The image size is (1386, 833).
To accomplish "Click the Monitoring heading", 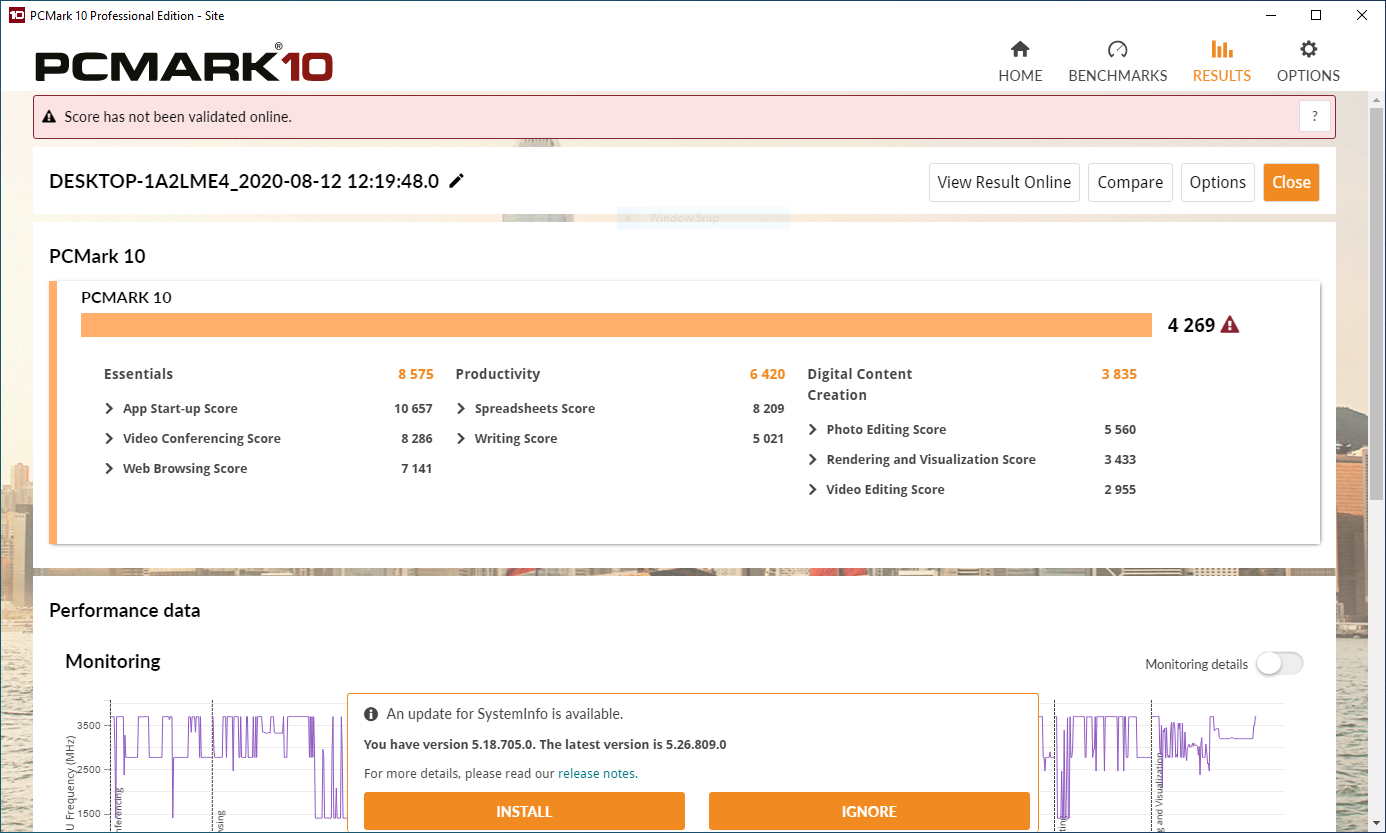I will pyautogui.click(x=113, y=661).
